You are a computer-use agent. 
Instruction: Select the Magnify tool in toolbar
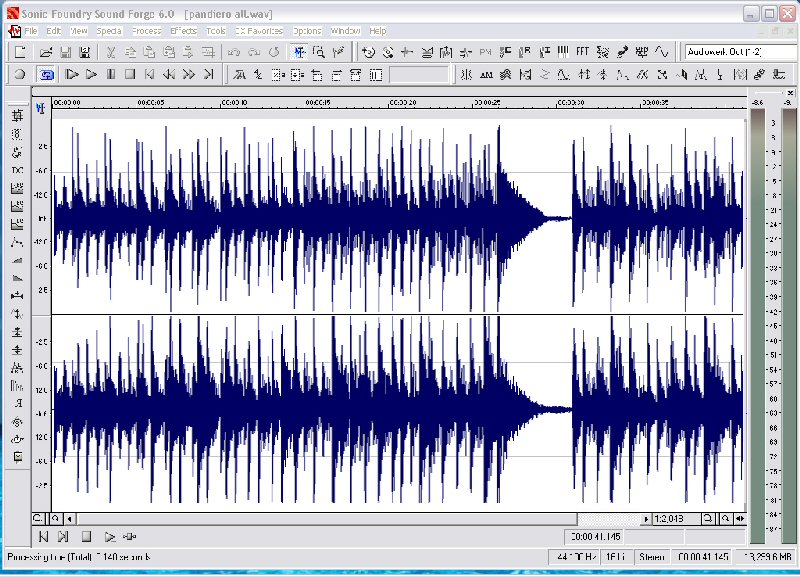point(319,52)
